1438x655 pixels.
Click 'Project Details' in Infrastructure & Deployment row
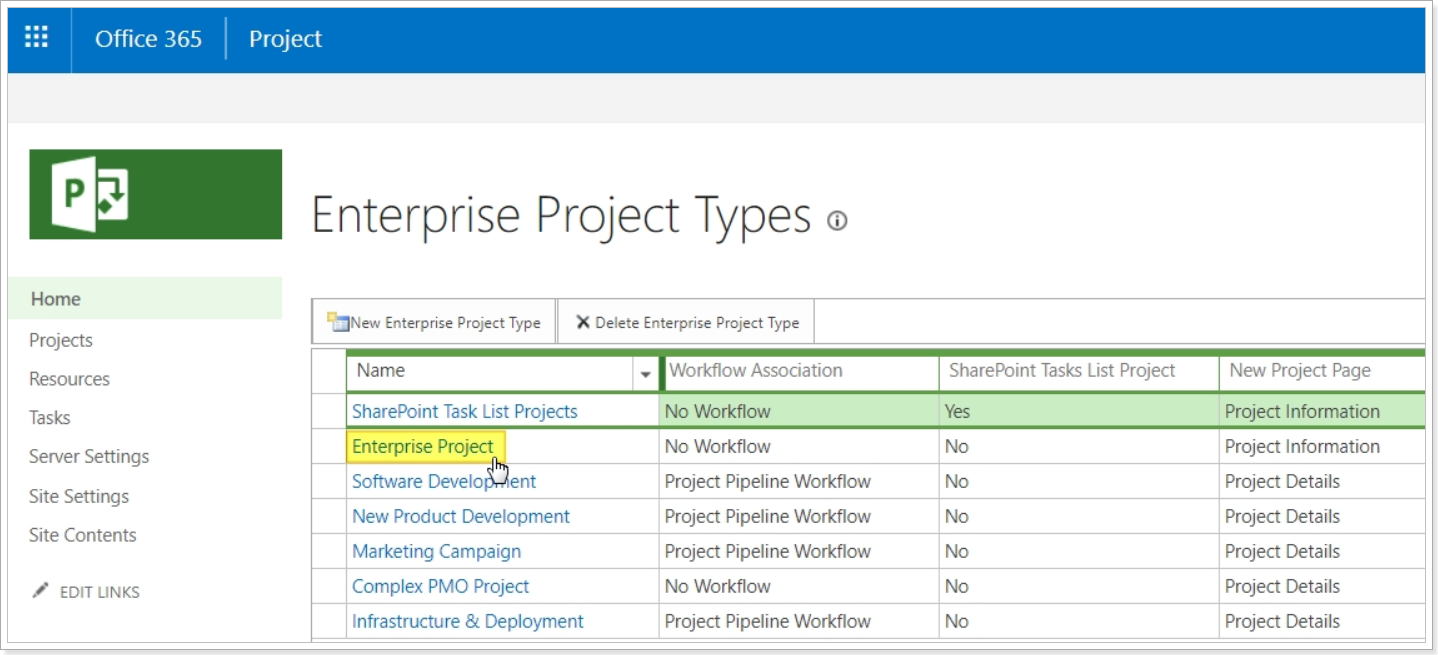pos(1282,621)
